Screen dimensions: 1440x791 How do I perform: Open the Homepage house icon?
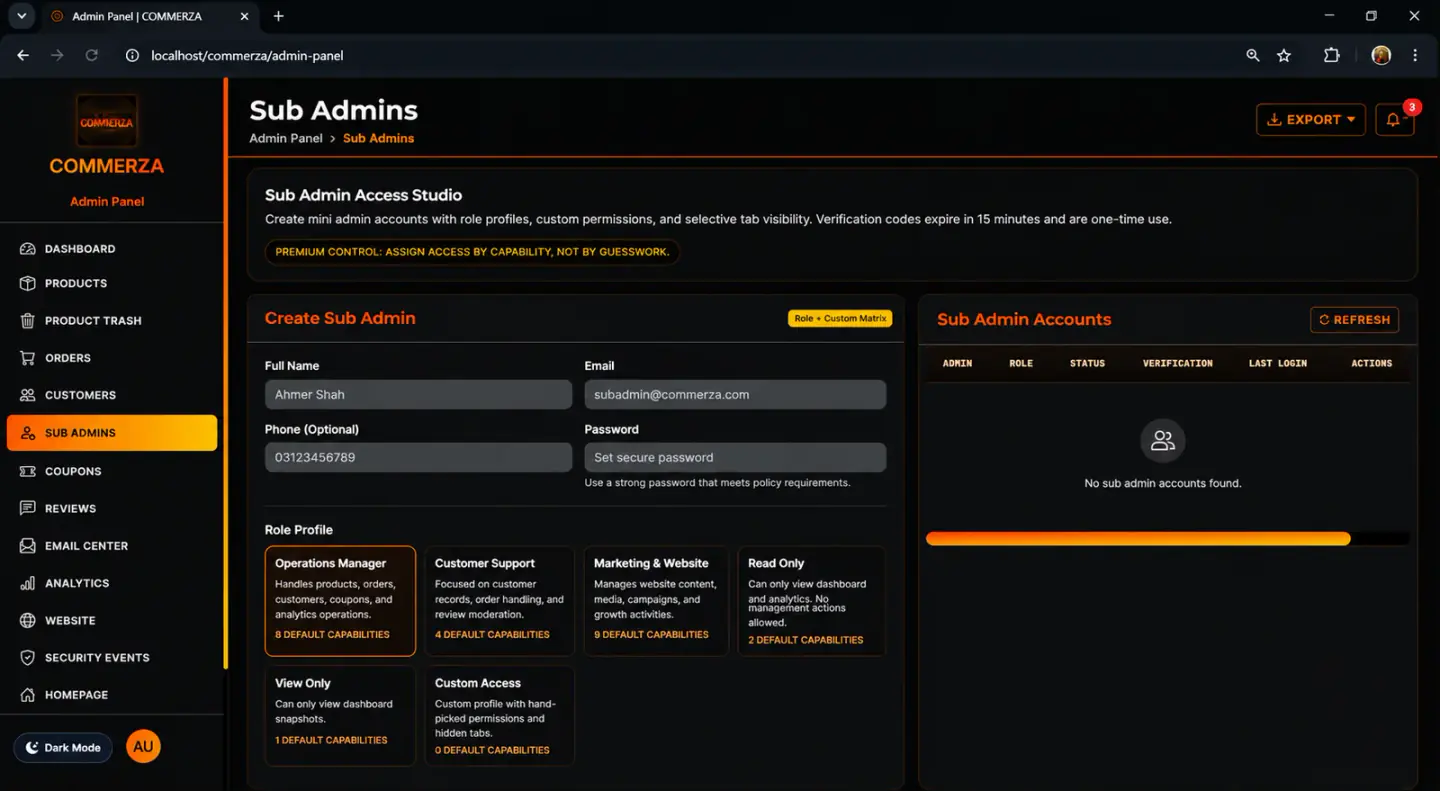click(28, 695)
